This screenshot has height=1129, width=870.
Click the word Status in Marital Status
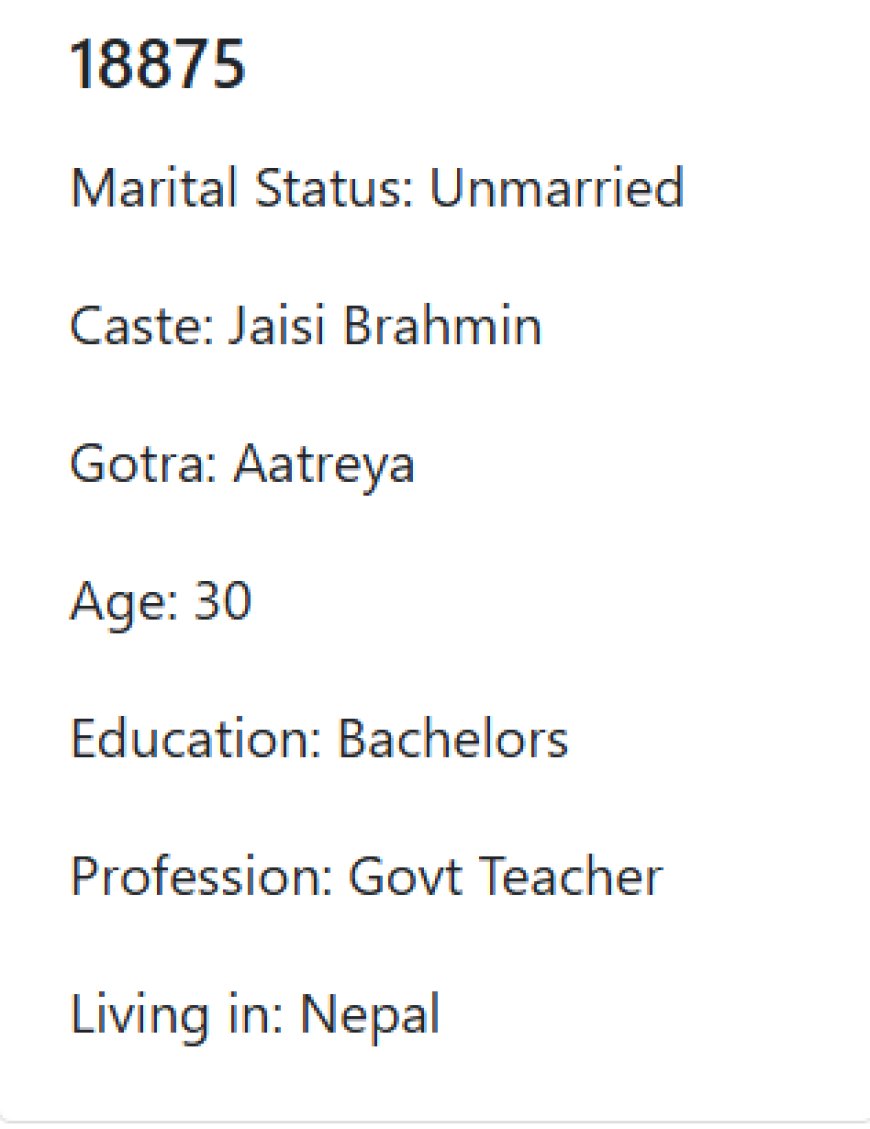tap(335, 188)
